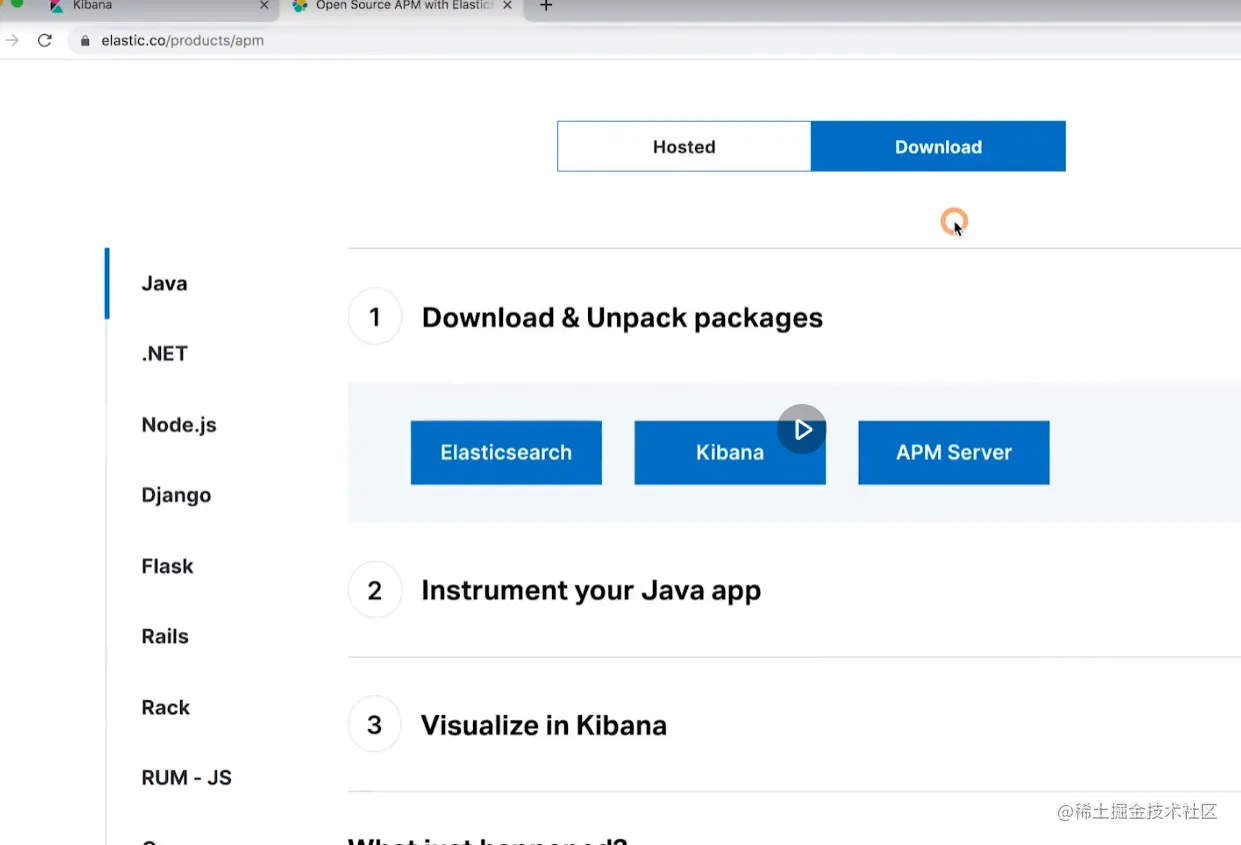Choose RUM - JS in the sidebar
Screen dimensions: 1241x845
186,778
